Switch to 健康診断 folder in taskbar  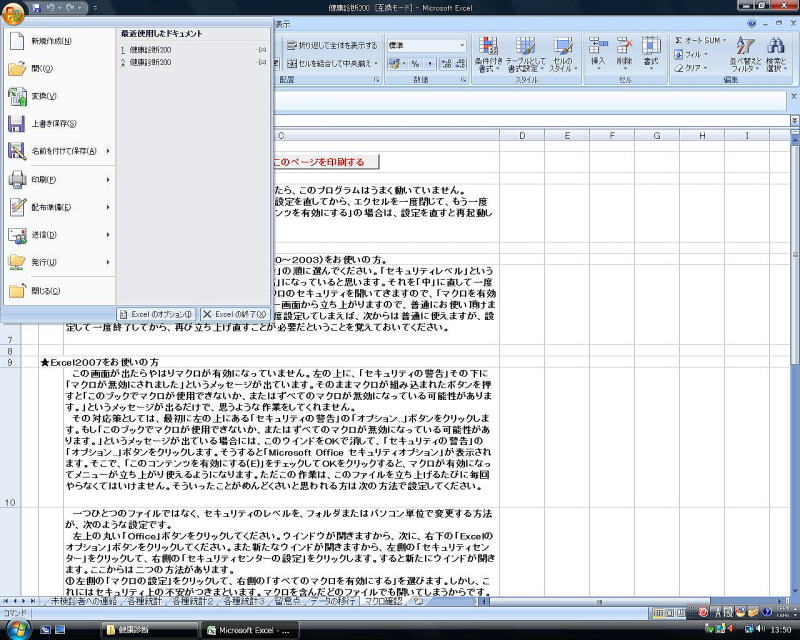(148, 630)
